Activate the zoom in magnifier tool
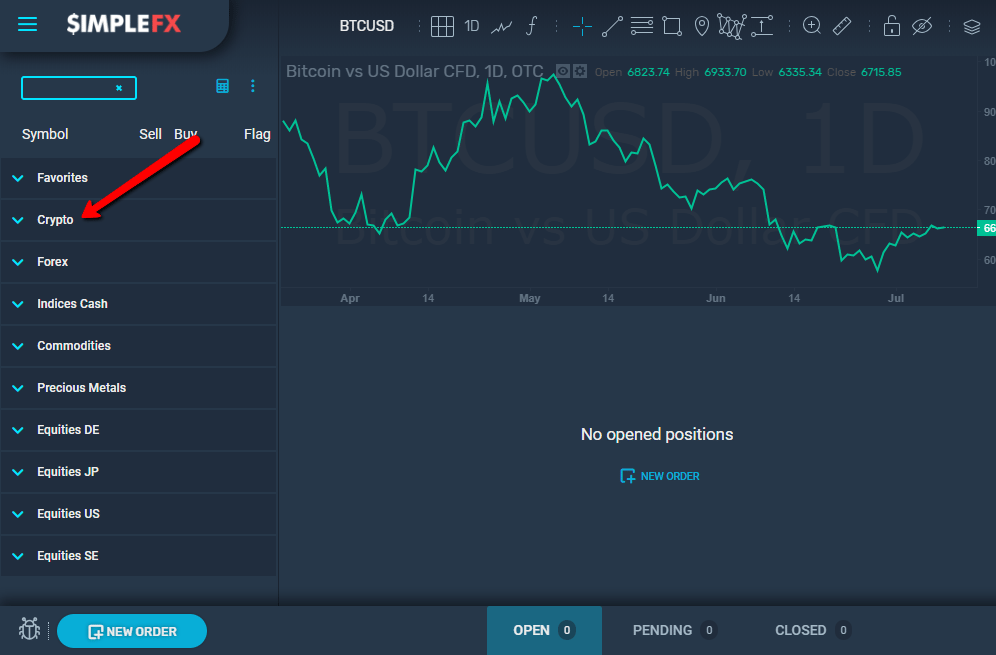This screenshot has width=996, height=655. pos(812,25)
